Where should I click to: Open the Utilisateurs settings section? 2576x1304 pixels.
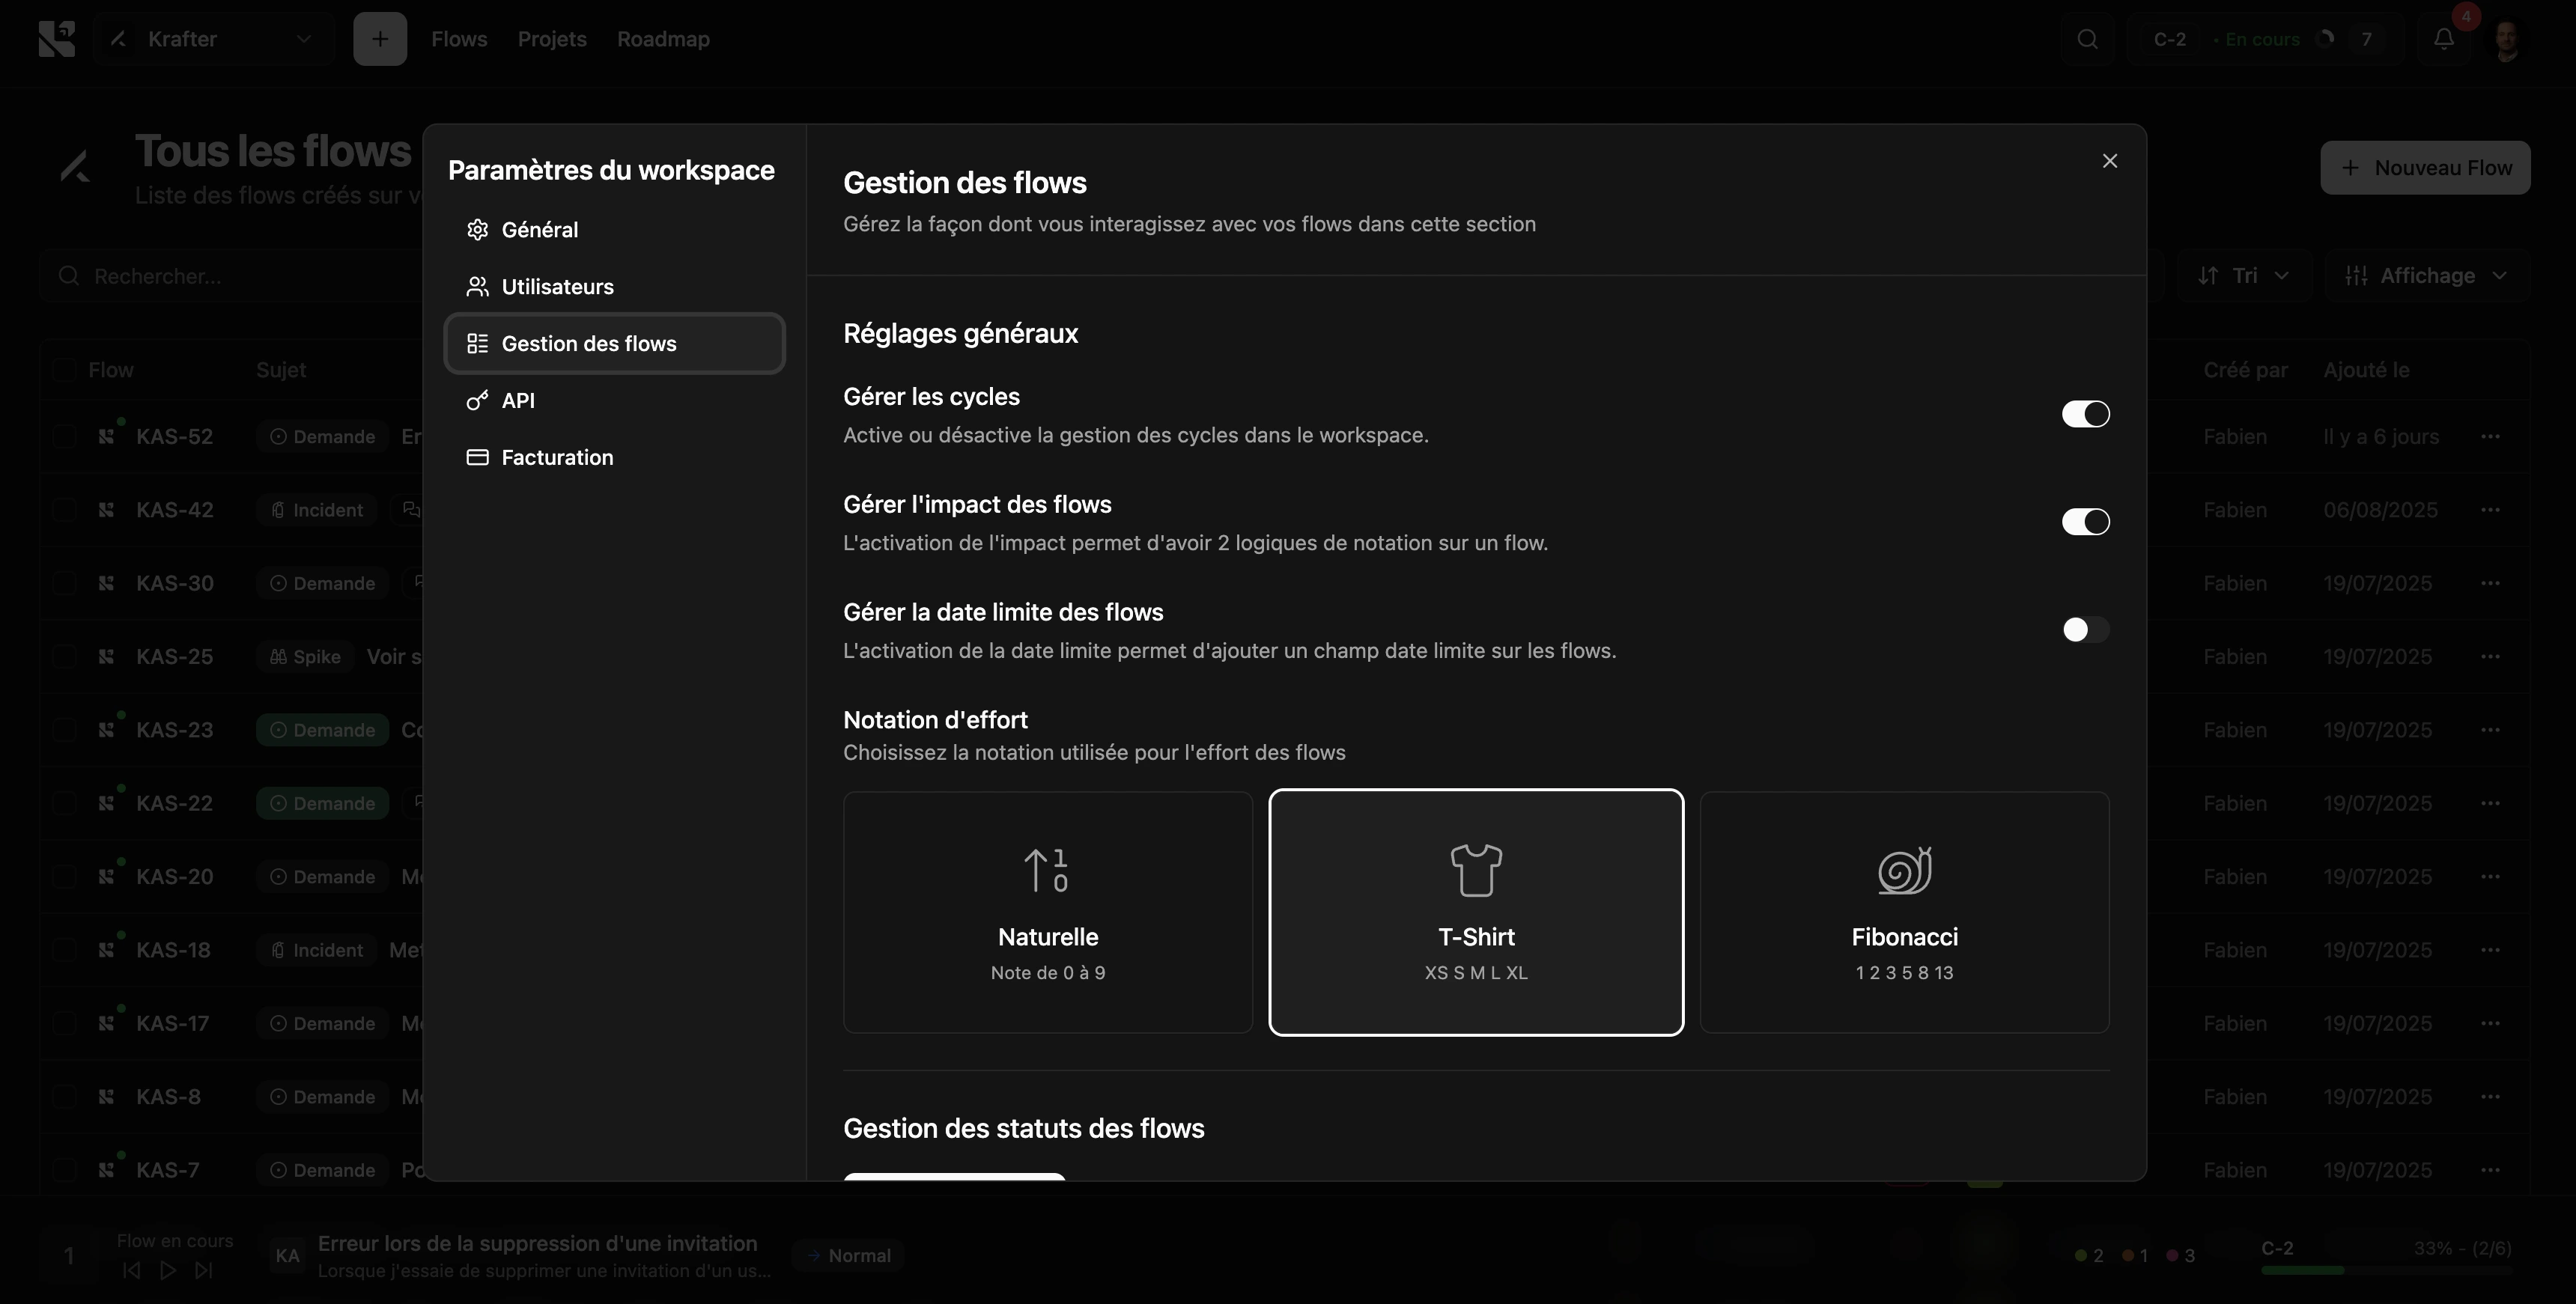(x=614, y=287)
